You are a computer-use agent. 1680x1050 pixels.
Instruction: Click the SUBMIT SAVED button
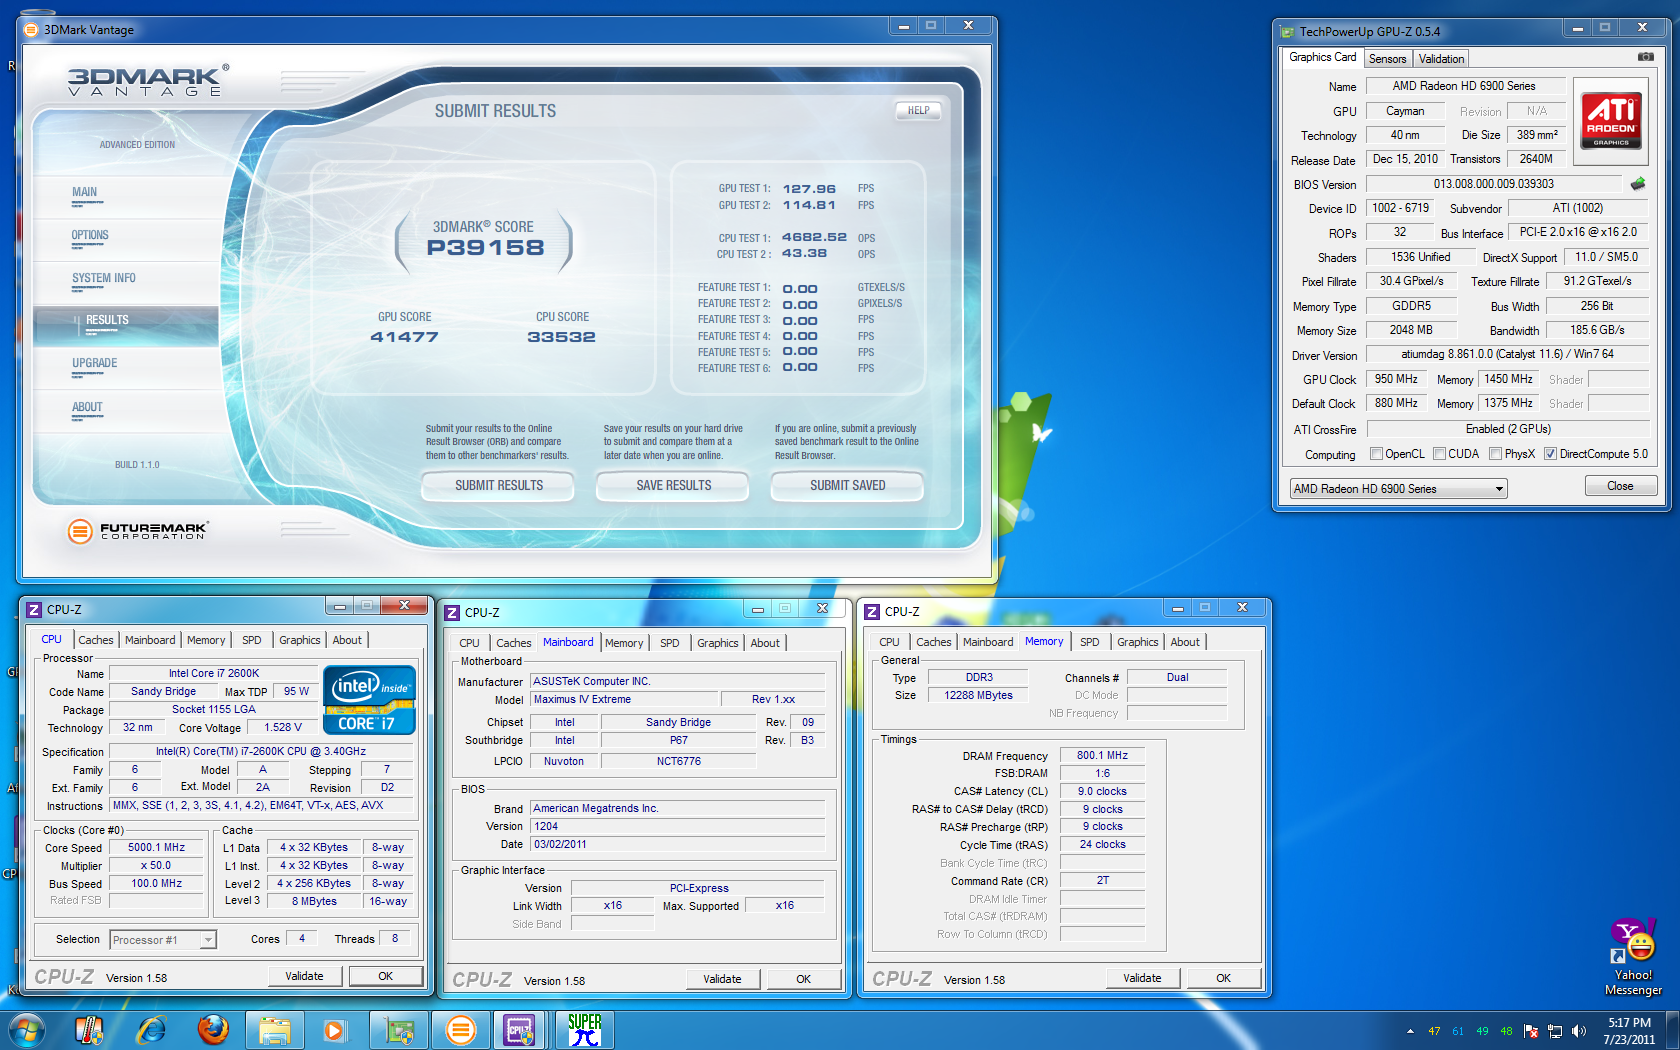847,485
